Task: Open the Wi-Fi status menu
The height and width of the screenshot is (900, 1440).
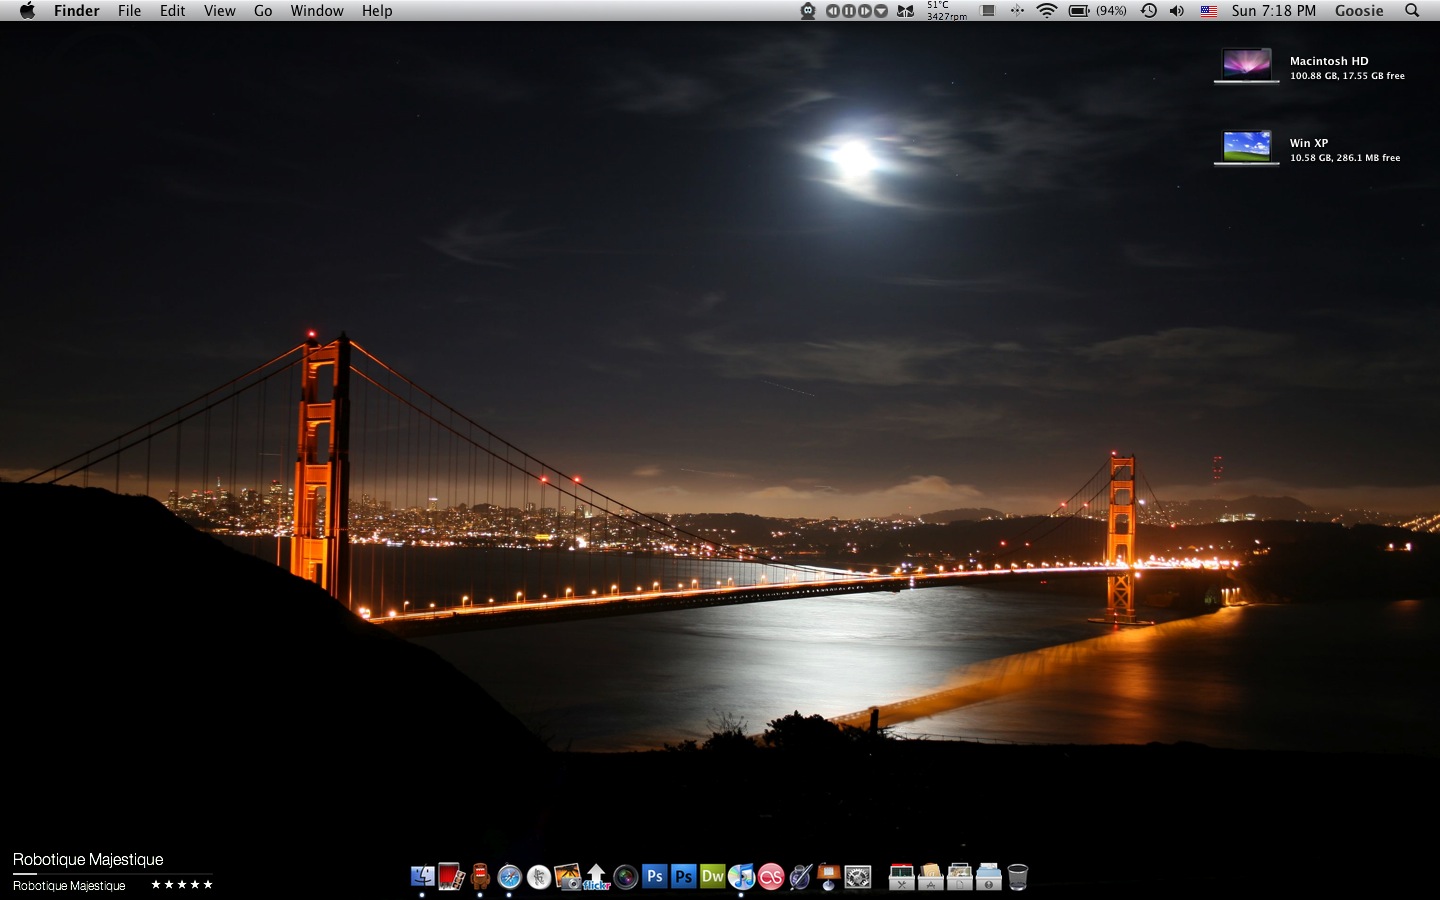Action: tap(1046, 11)
